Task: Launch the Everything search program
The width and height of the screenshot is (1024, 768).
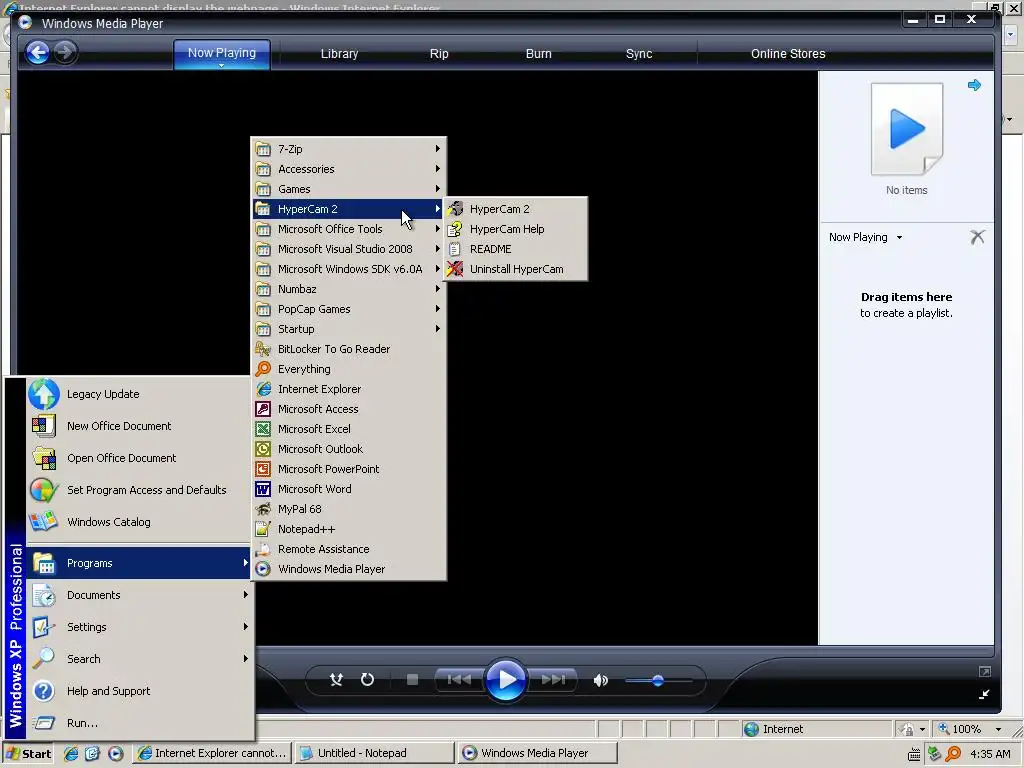Action: 349,369
